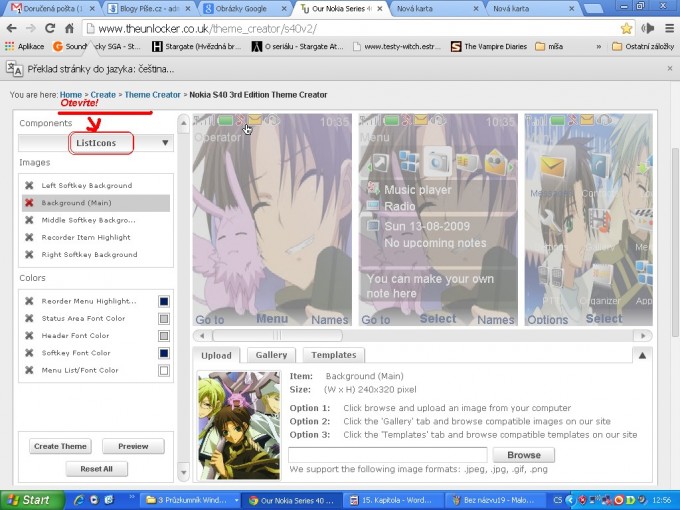Select the standby screen preview

coord(272,219)
